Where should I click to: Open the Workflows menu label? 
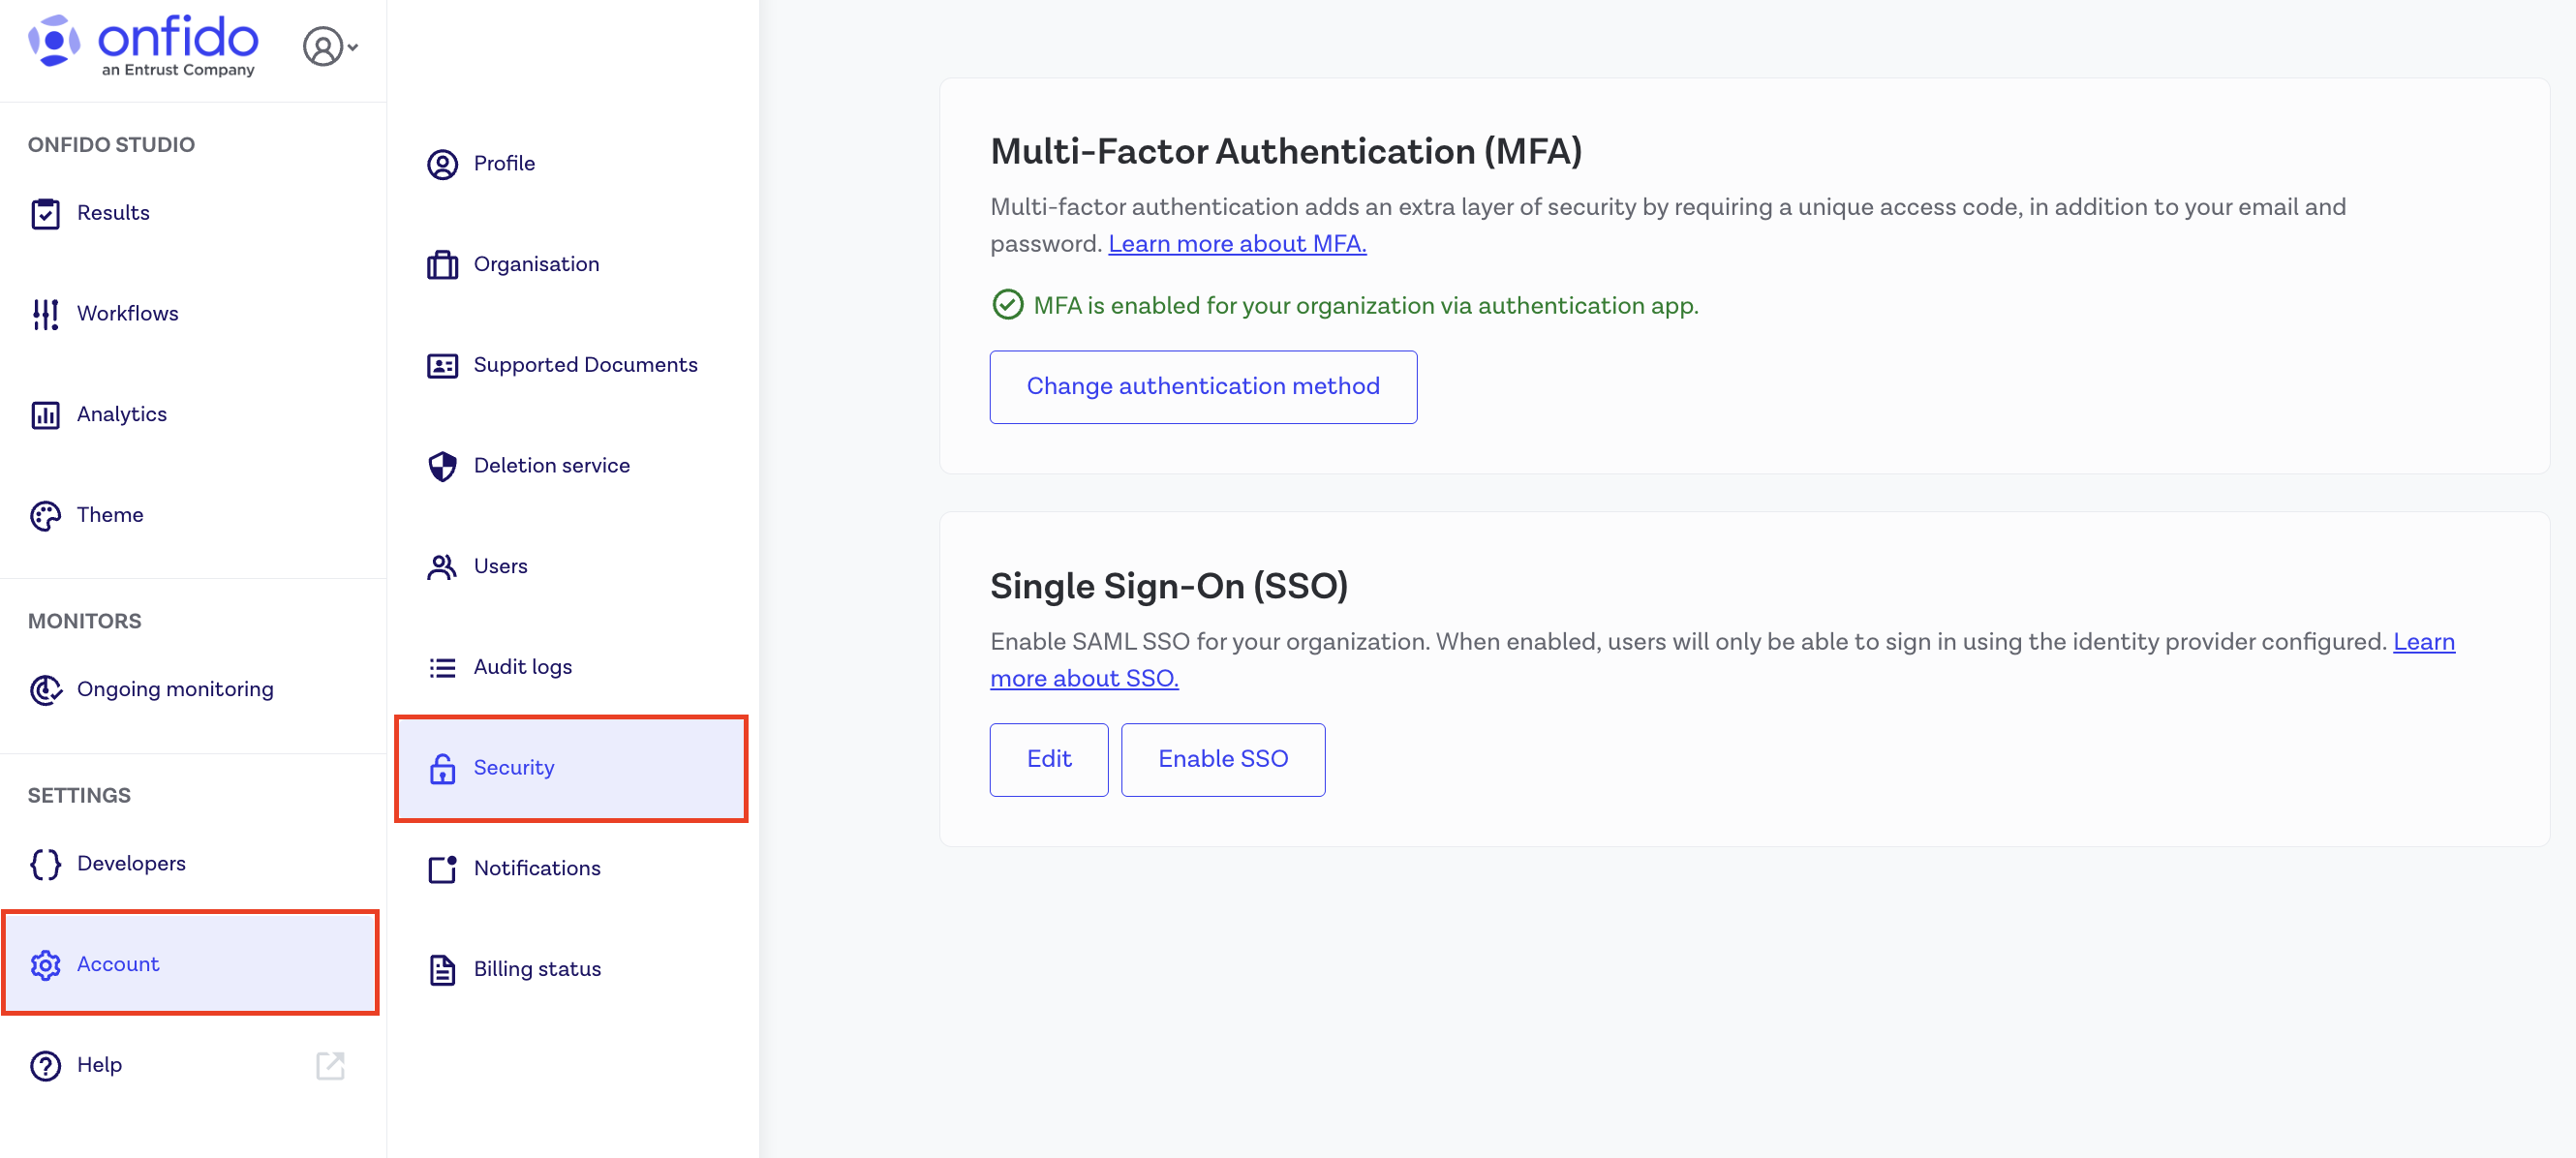[128, 314]
